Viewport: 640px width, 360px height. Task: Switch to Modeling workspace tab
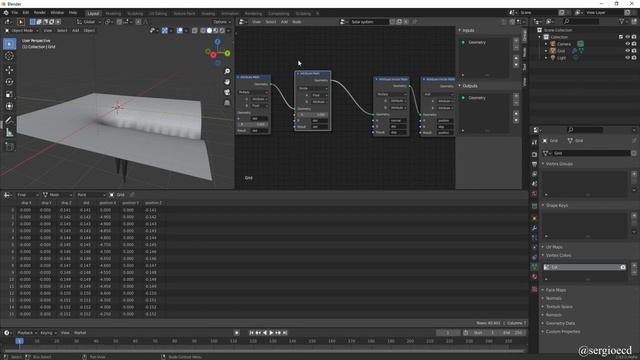pos(113,13)
